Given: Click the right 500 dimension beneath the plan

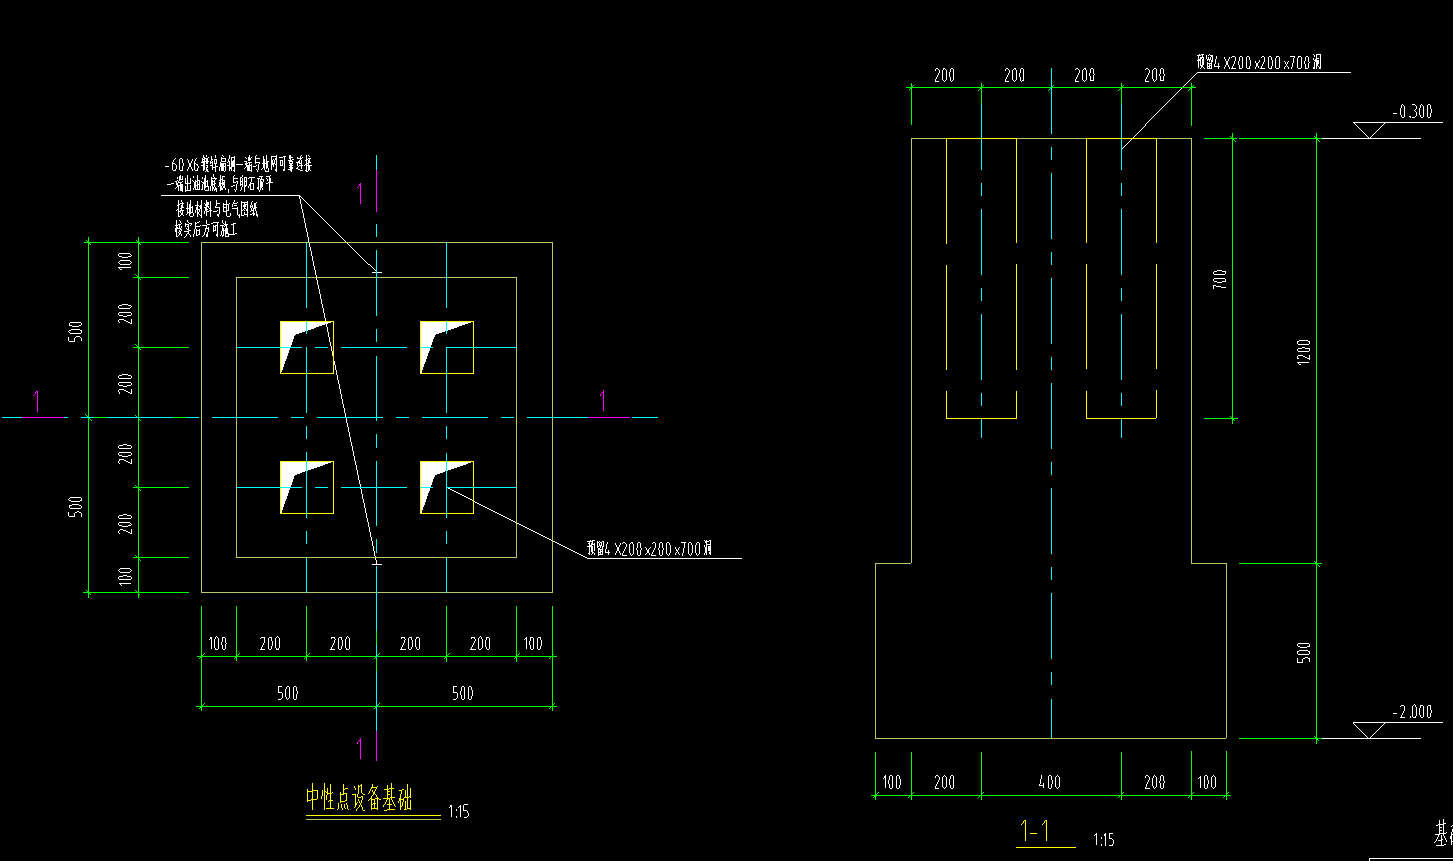Looking at the screenshot, I should (x=462, y=693).
